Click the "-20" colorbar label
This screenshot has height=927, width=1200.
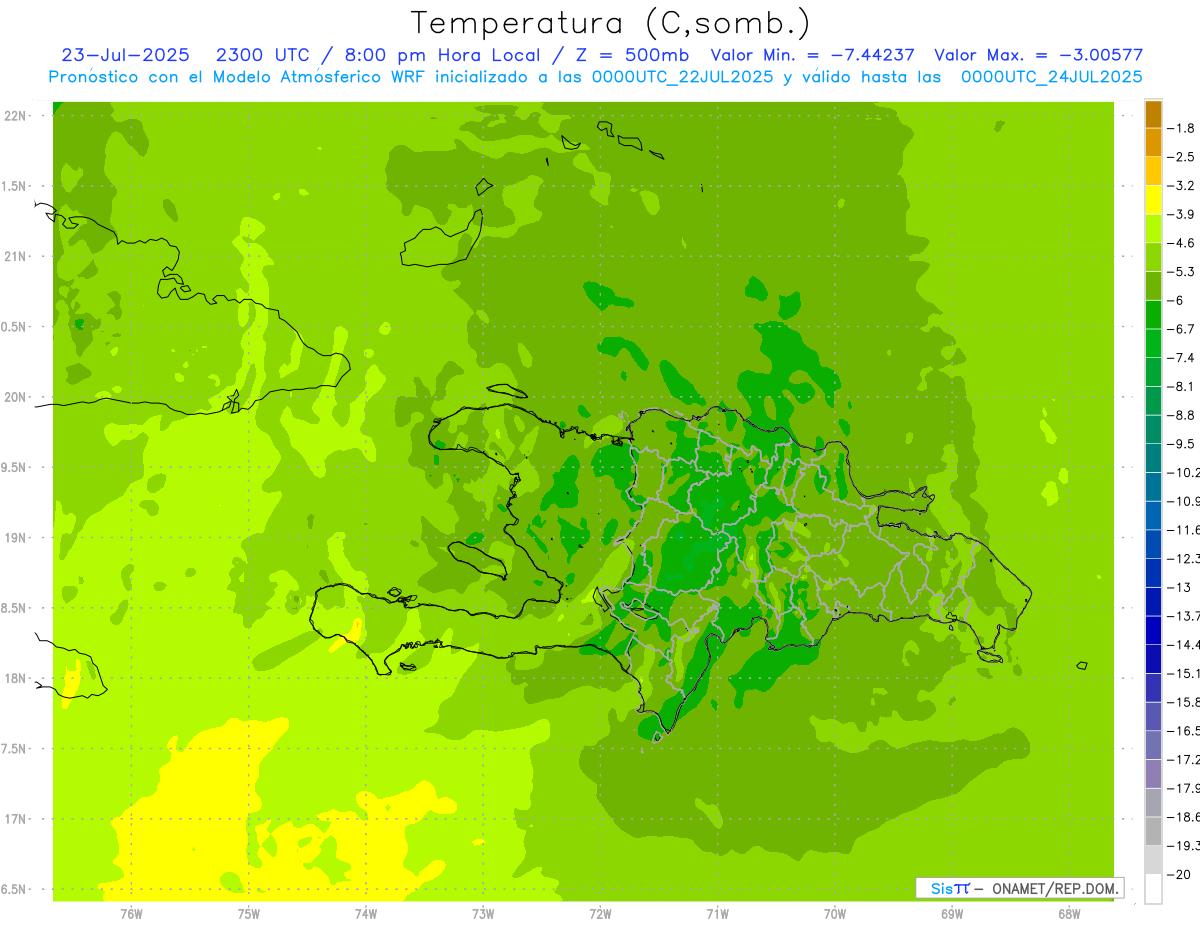(x=1180, y=875)
